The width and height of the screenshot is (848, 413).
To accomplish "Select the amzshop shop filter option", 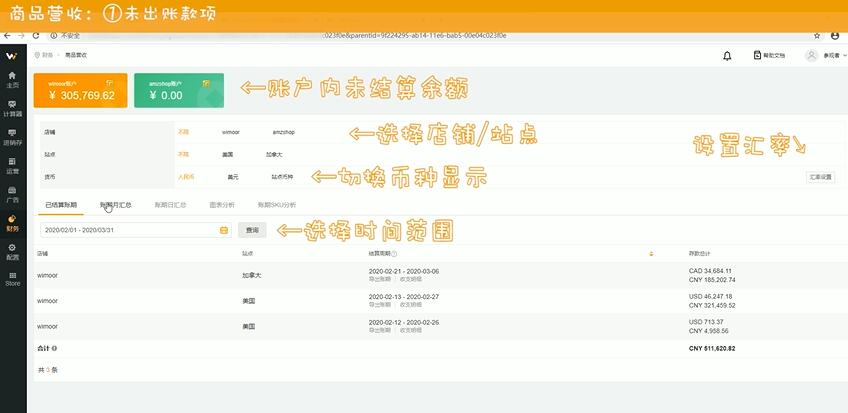I will pos(283,132).
